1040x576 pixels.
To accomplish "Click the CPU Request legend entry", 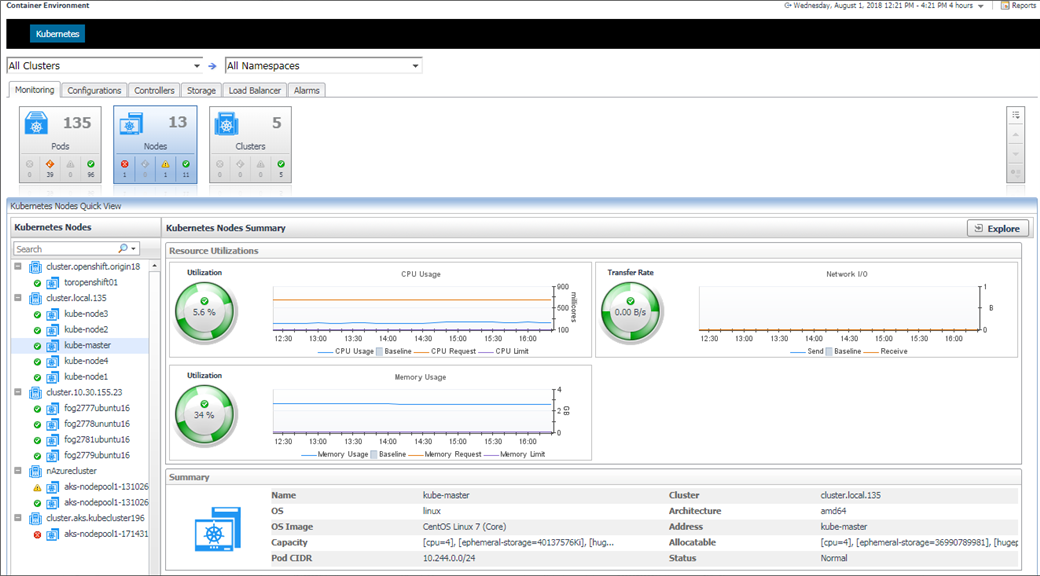I will click(446, 351).
